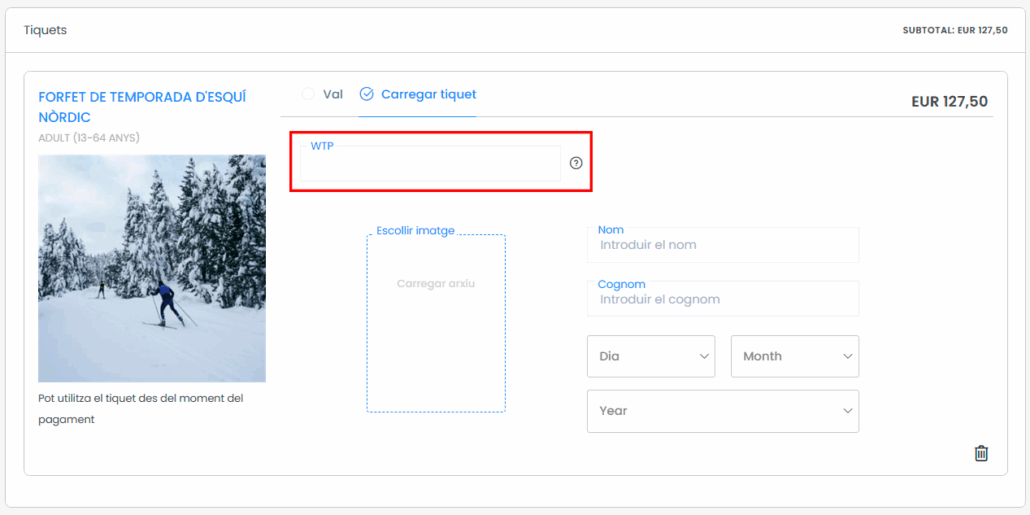
Task: Click the checkmark icon beside Carregar tiquet
Action: pyautogui.click(x=367, y=94)
